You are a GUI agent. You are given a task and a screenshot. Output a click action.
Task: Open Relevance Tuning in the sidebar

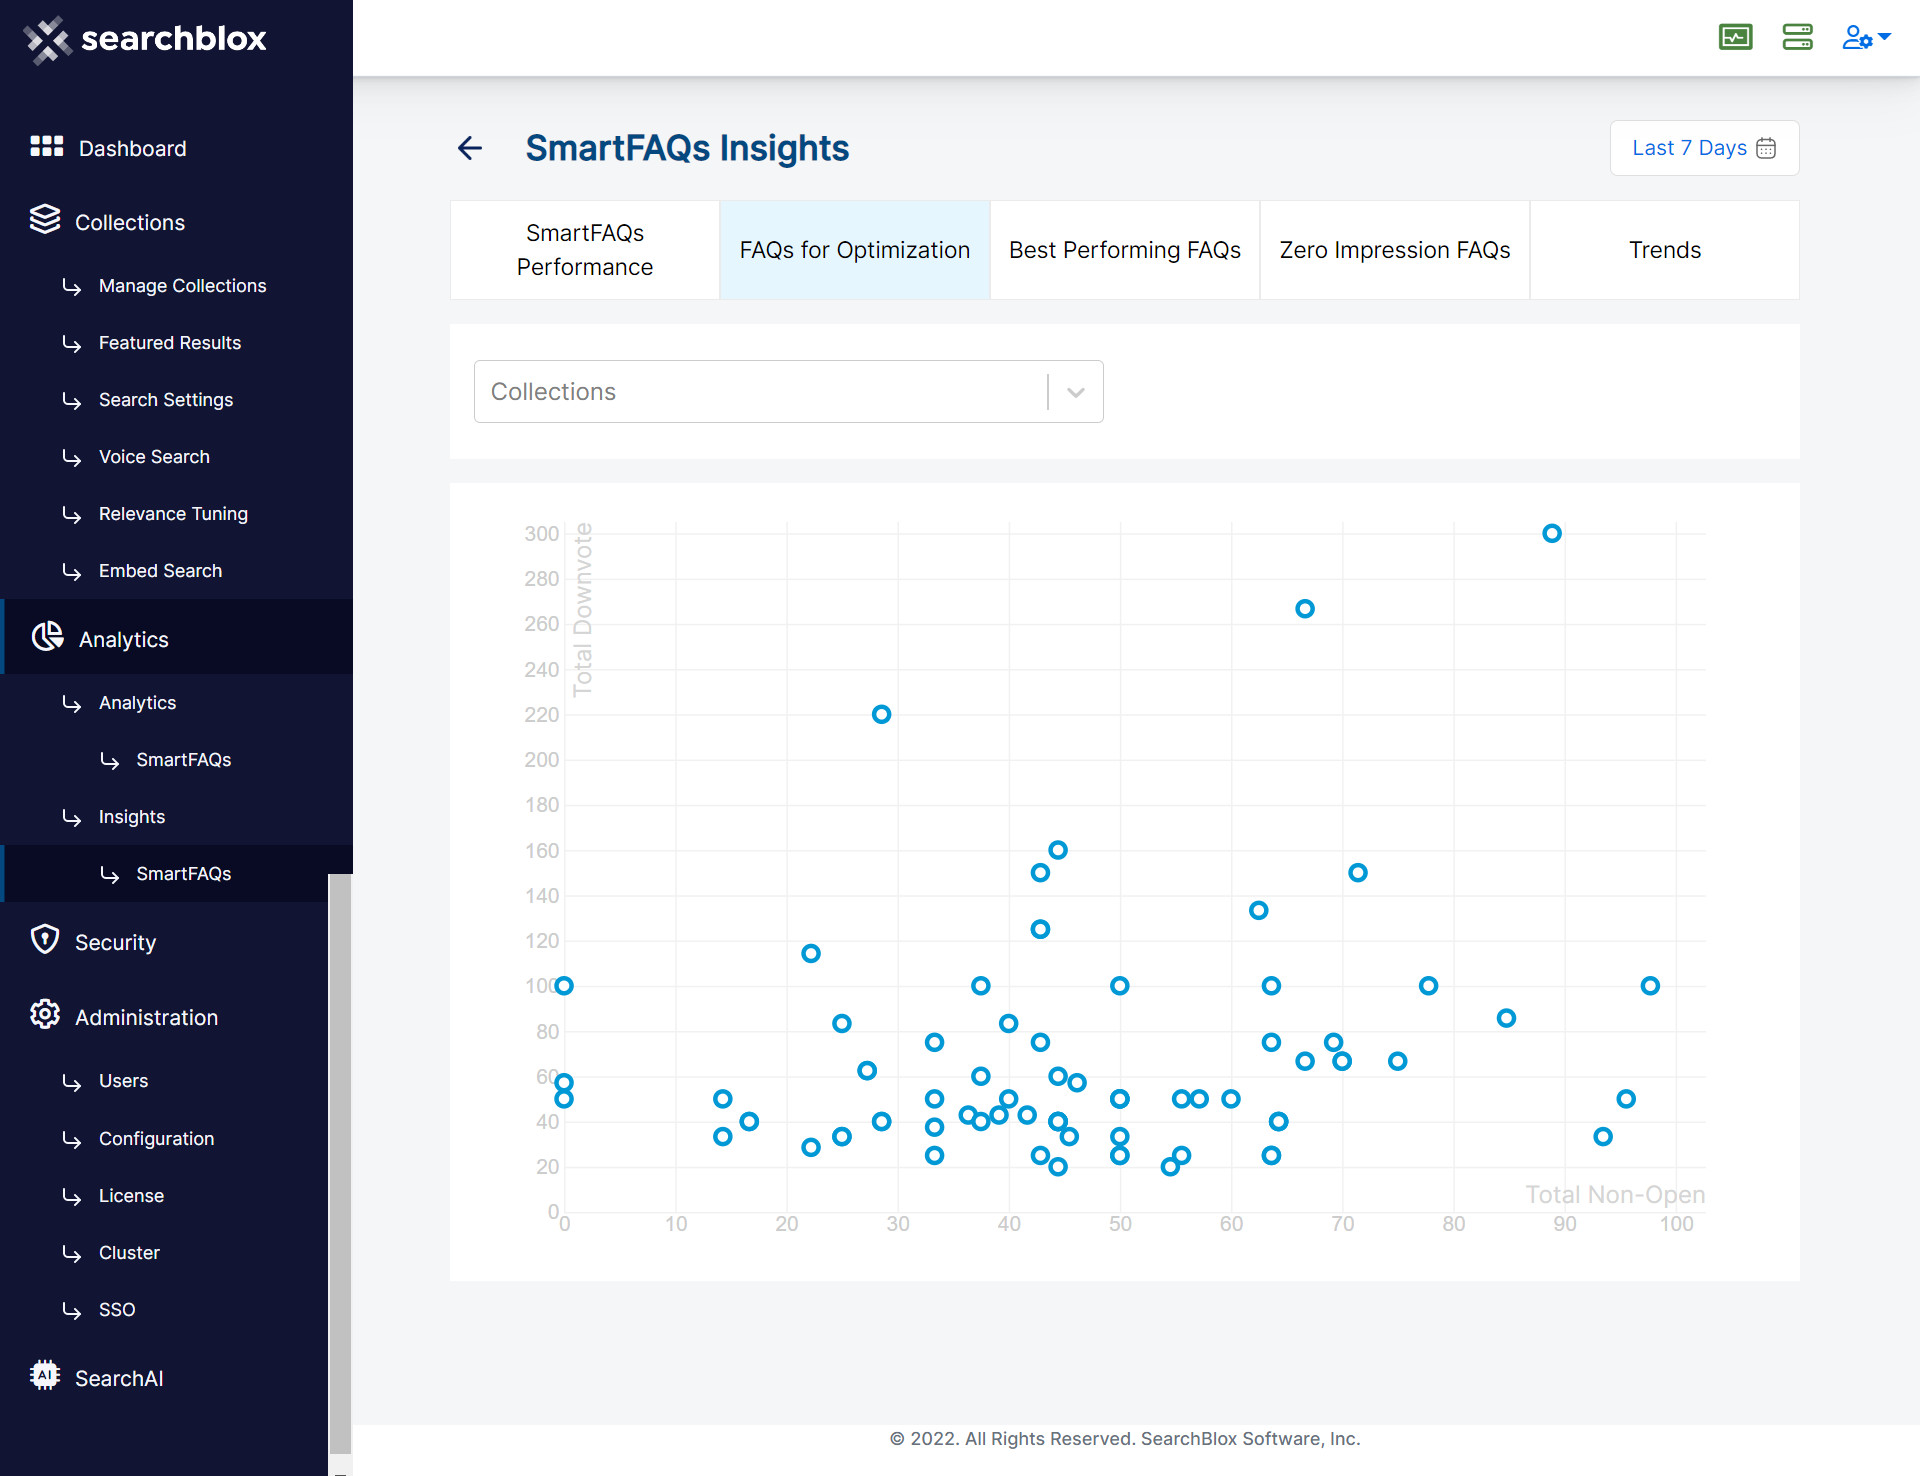172,514
